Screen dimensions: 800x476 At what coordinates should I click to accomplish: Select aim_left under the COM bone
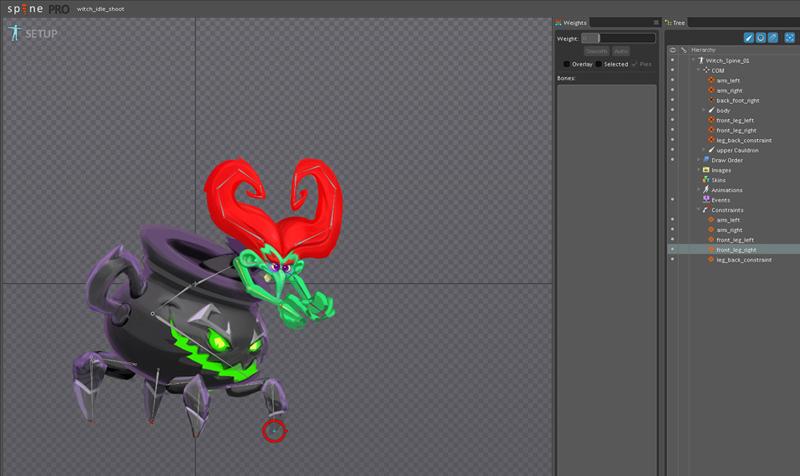pos(728,81)
